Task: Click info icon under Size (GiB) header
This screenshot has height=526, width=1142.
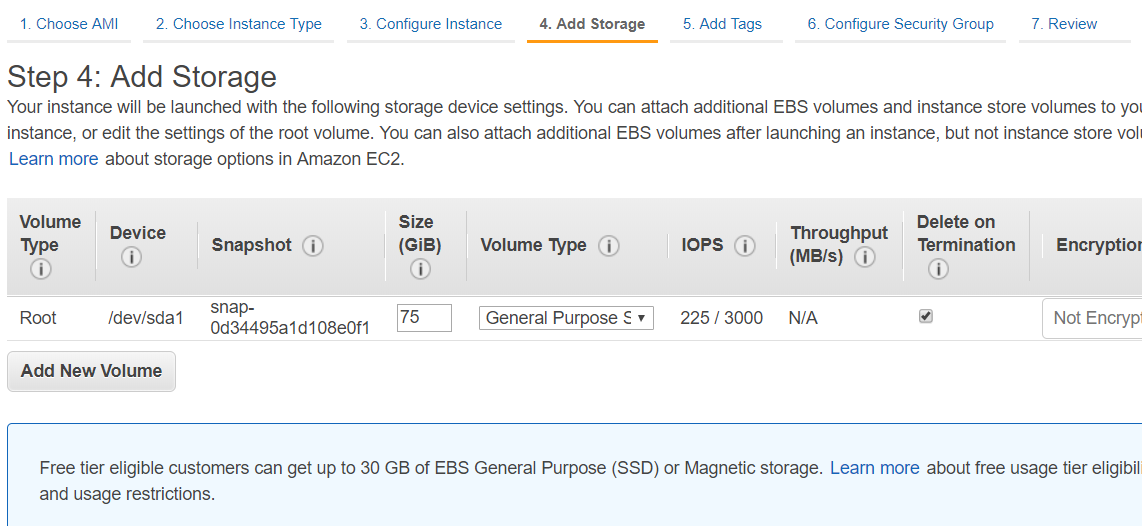Action: [x=420, y=270]
